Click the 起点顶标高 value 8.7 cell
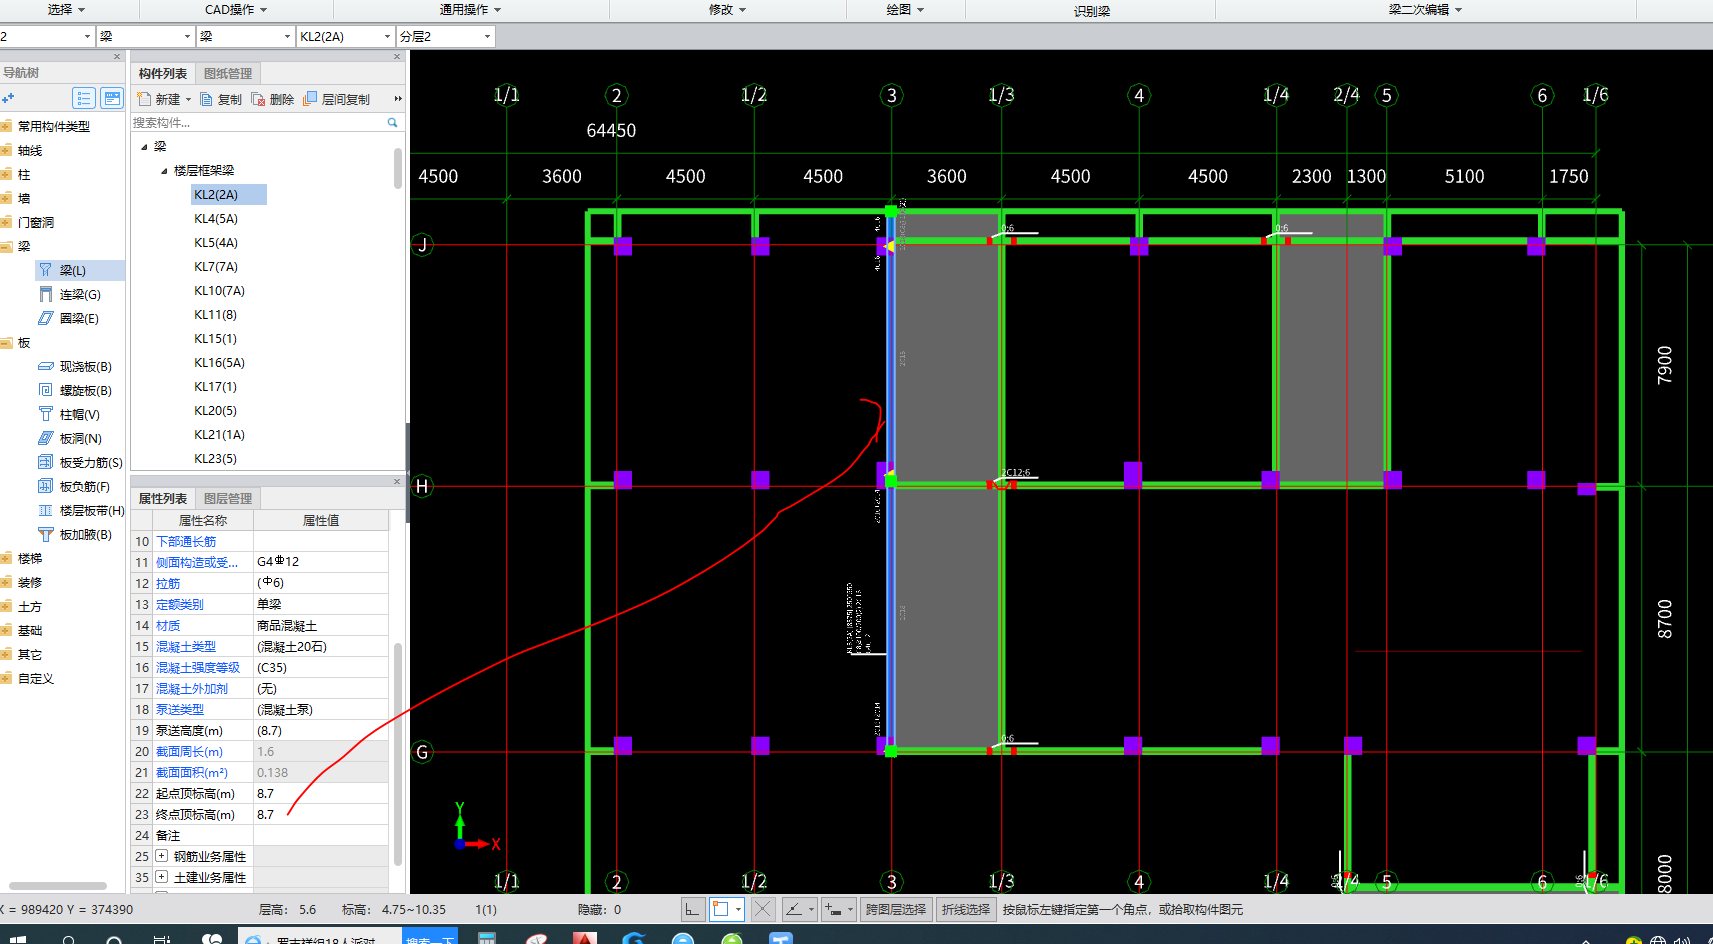1713x944 pixels. click(x=321, y=793)
